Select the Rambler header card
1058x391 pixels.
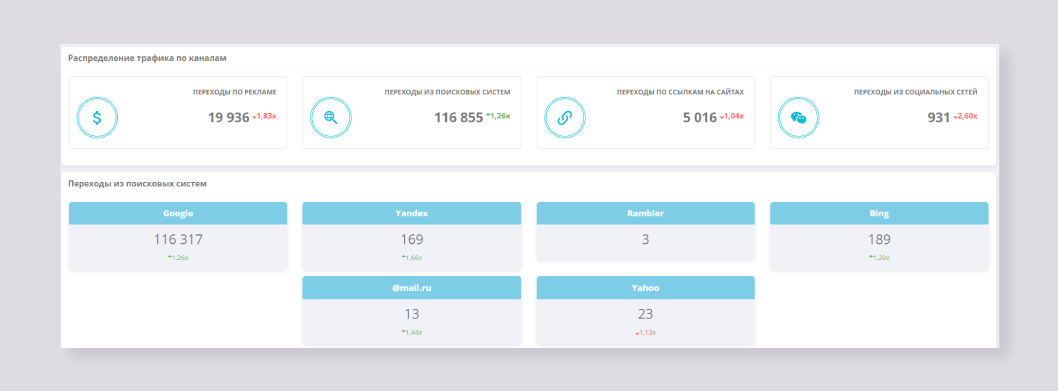click(x=646, y=213)
